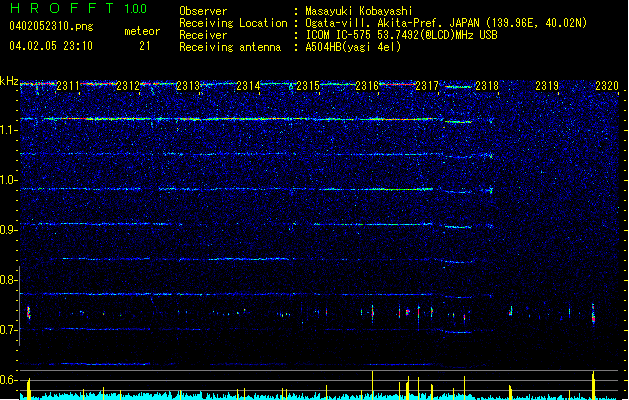Click the 2317 time marker
The height and width of the screenshot is (400, 629).
point(427,86)
